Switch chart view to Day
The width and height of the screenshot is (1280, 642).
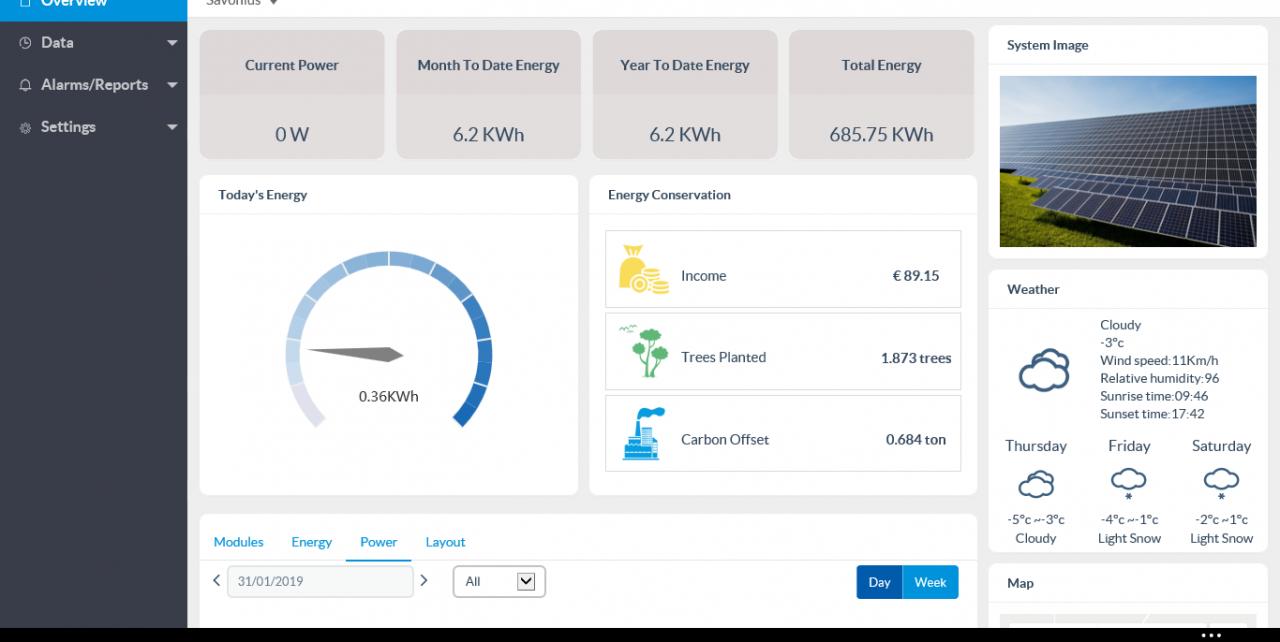(879, 582)
